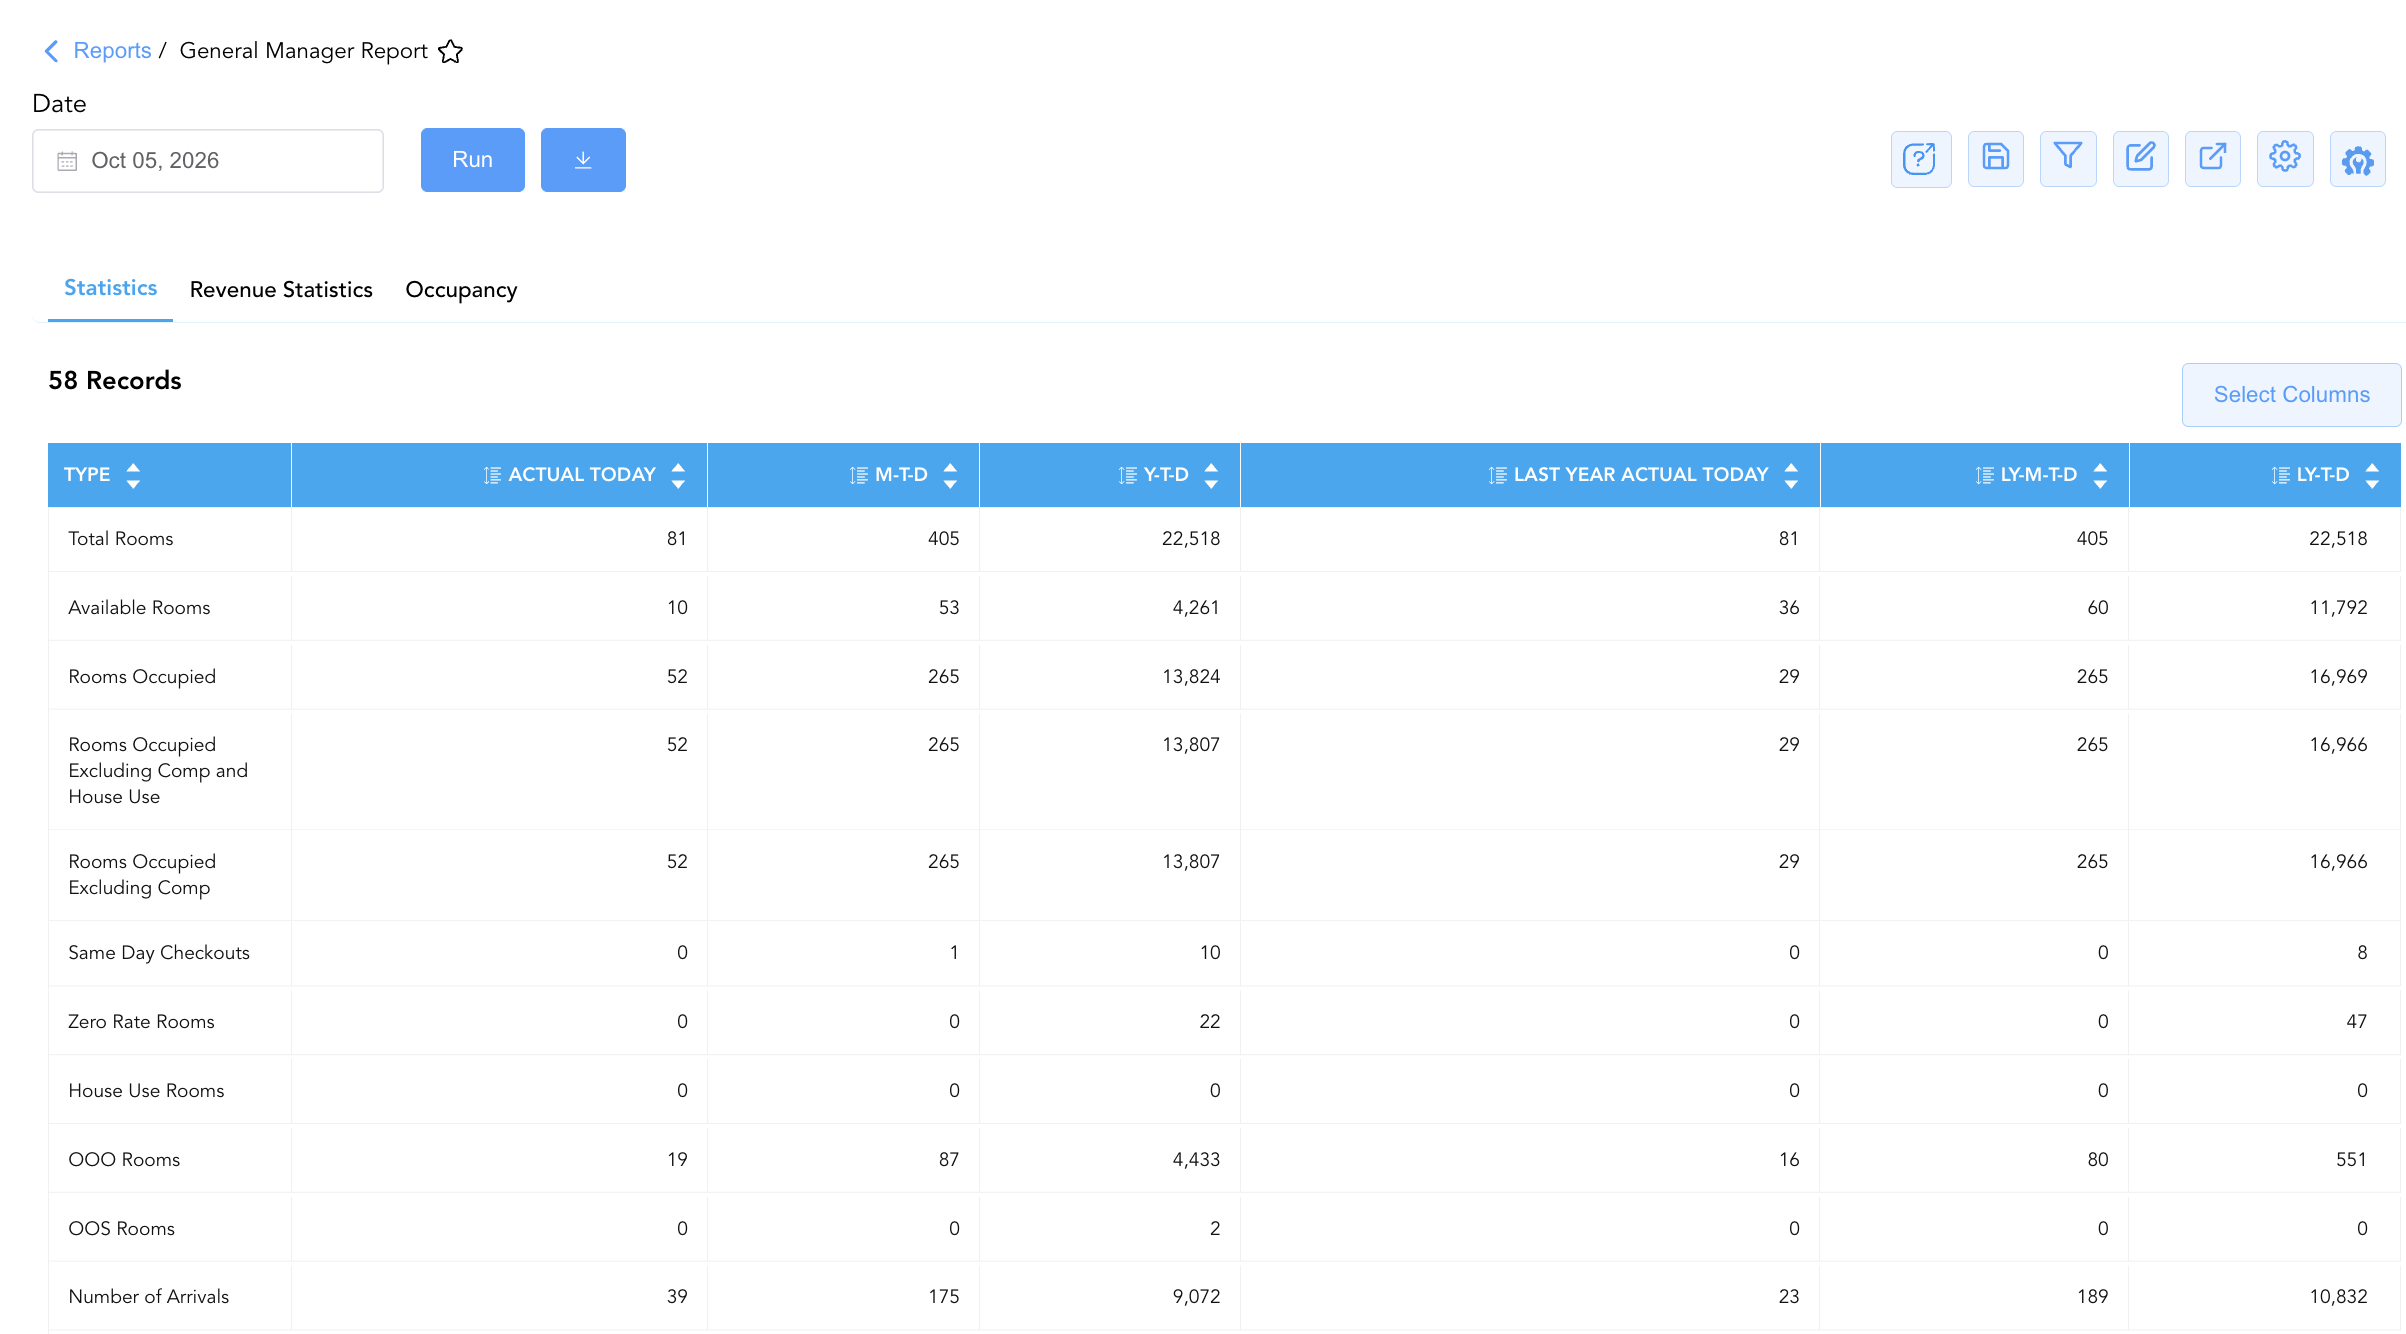Open the help question-mark icon
2406x1334 pixels.
[1920, 158]
